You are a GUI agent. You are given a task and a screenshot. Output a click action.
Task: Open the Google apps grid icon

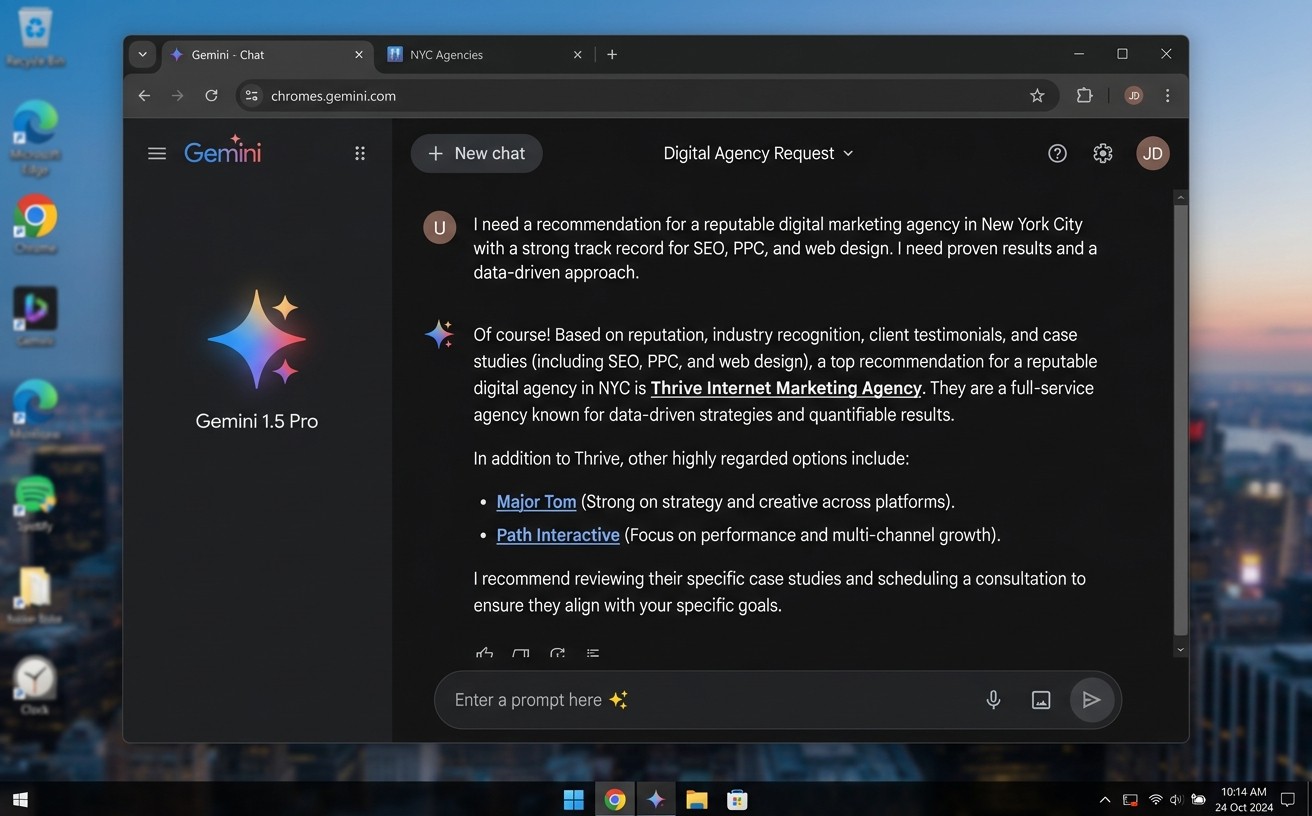coord(360,153)
